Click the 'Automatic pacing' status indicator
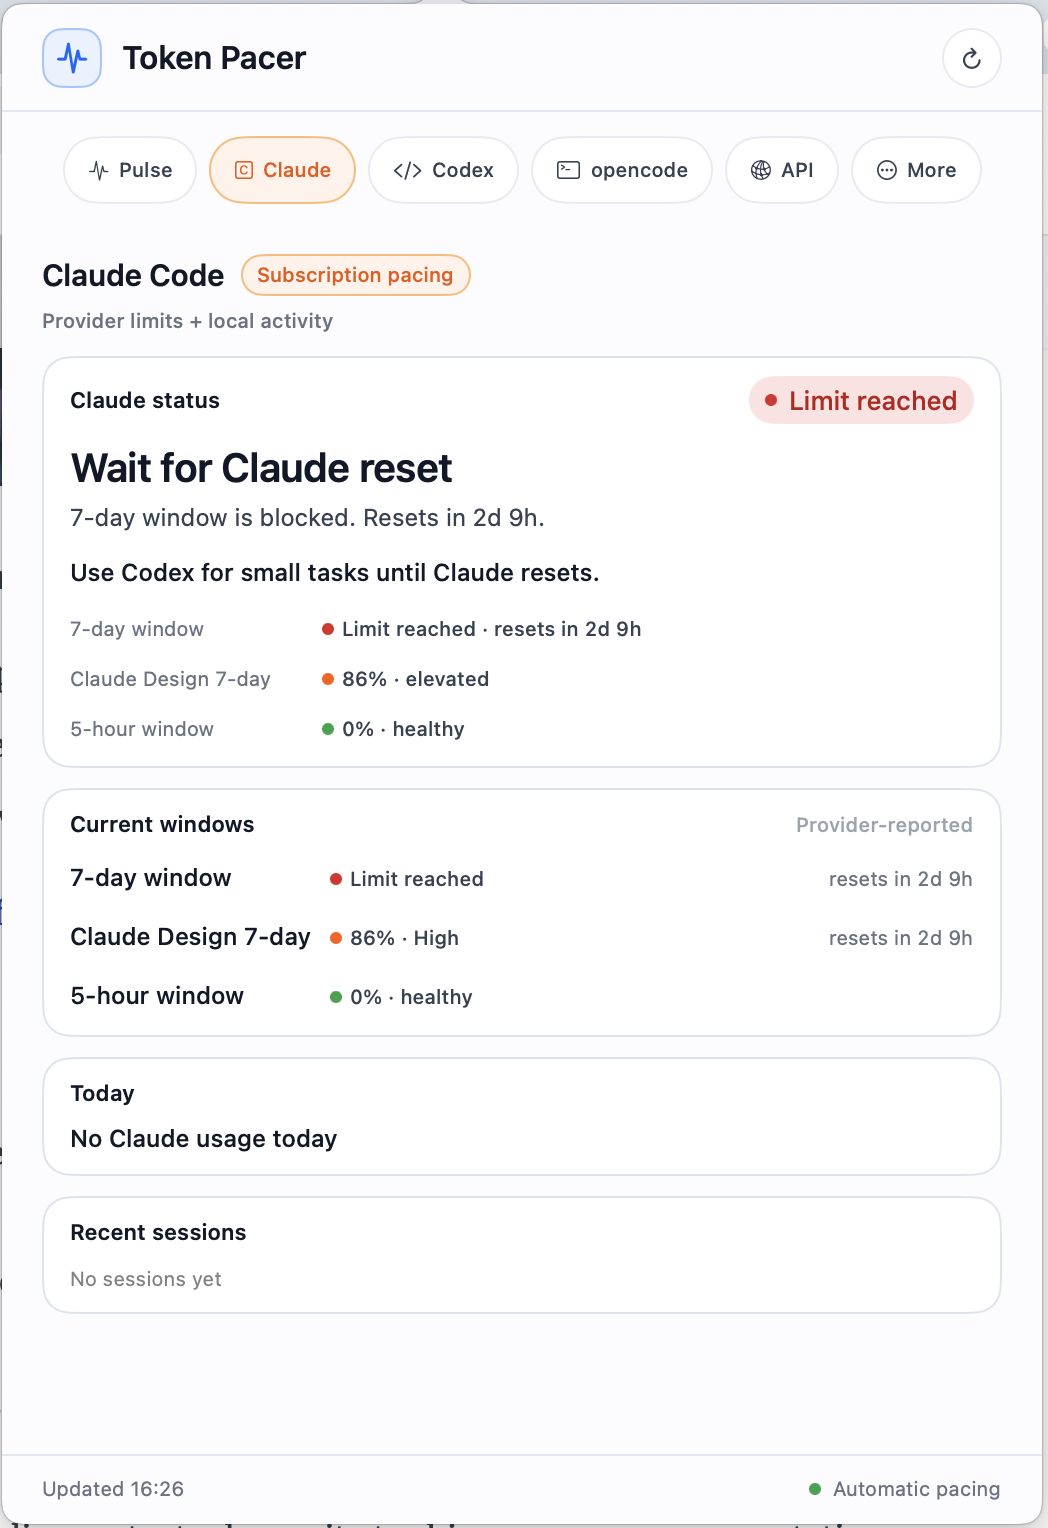 pos(905,1489)
